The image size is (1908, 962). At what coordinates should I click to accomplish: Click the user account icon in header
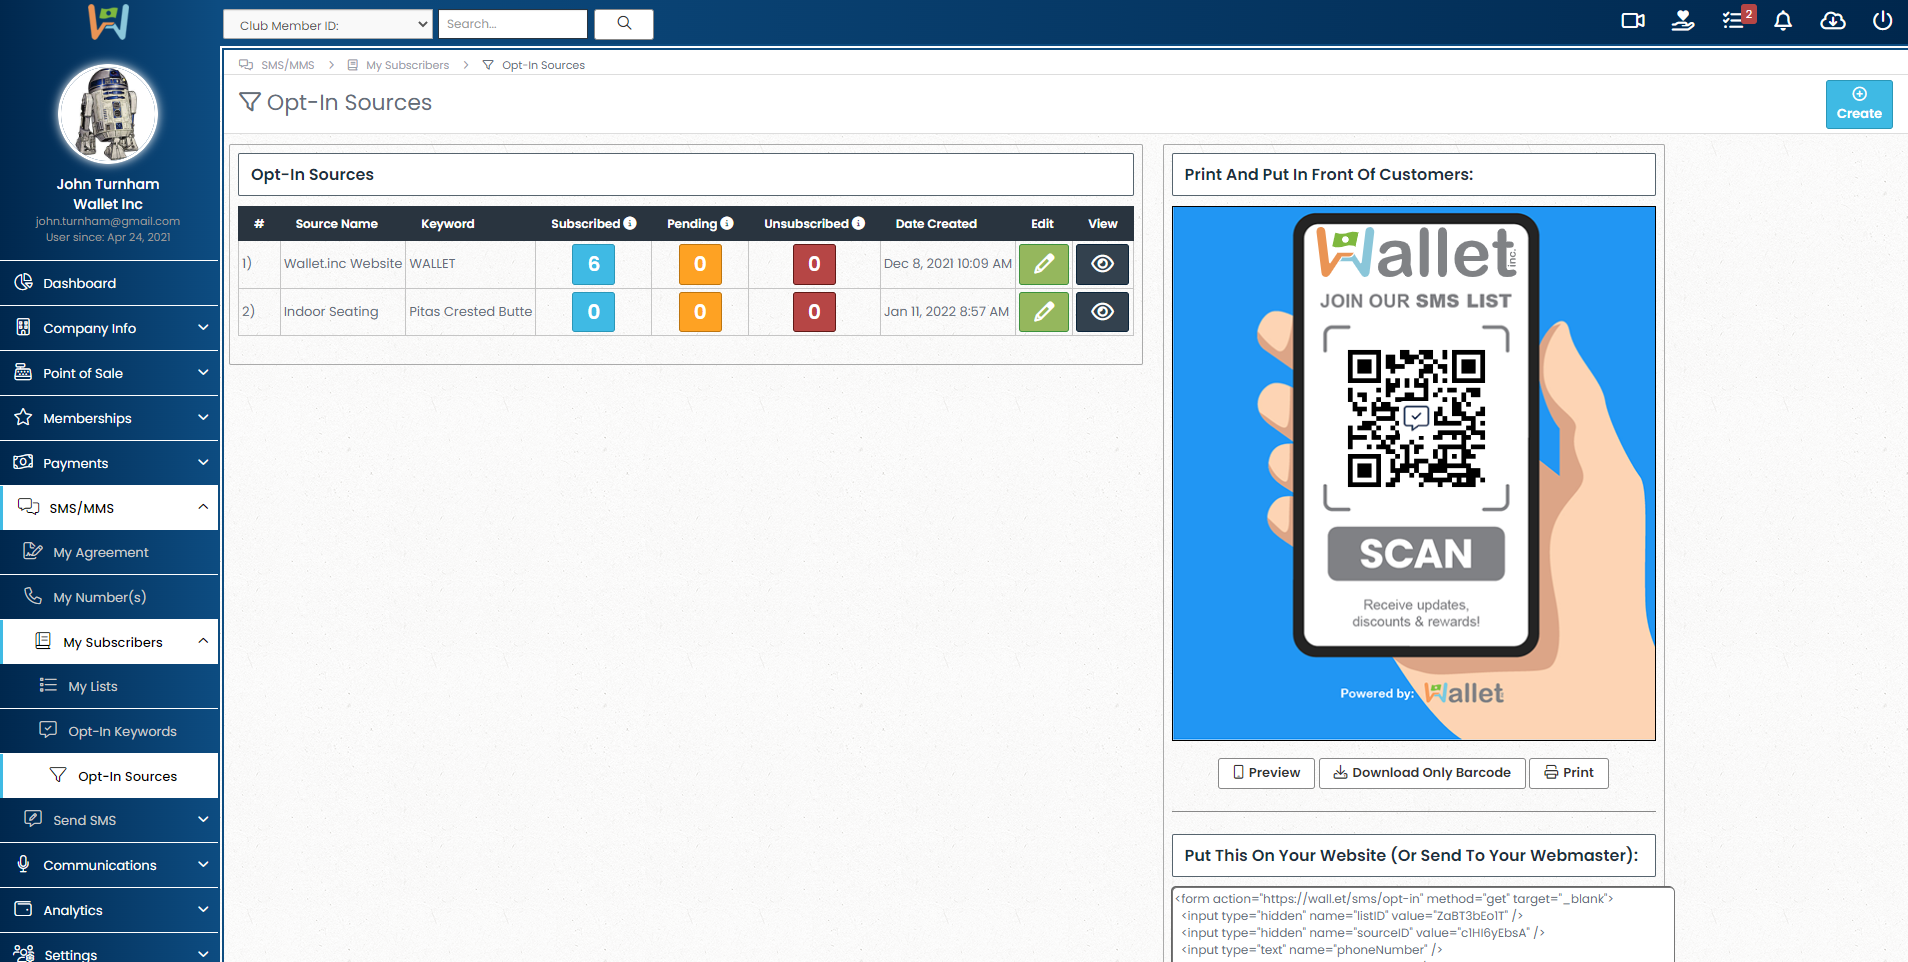click(x=1683, y=21)
